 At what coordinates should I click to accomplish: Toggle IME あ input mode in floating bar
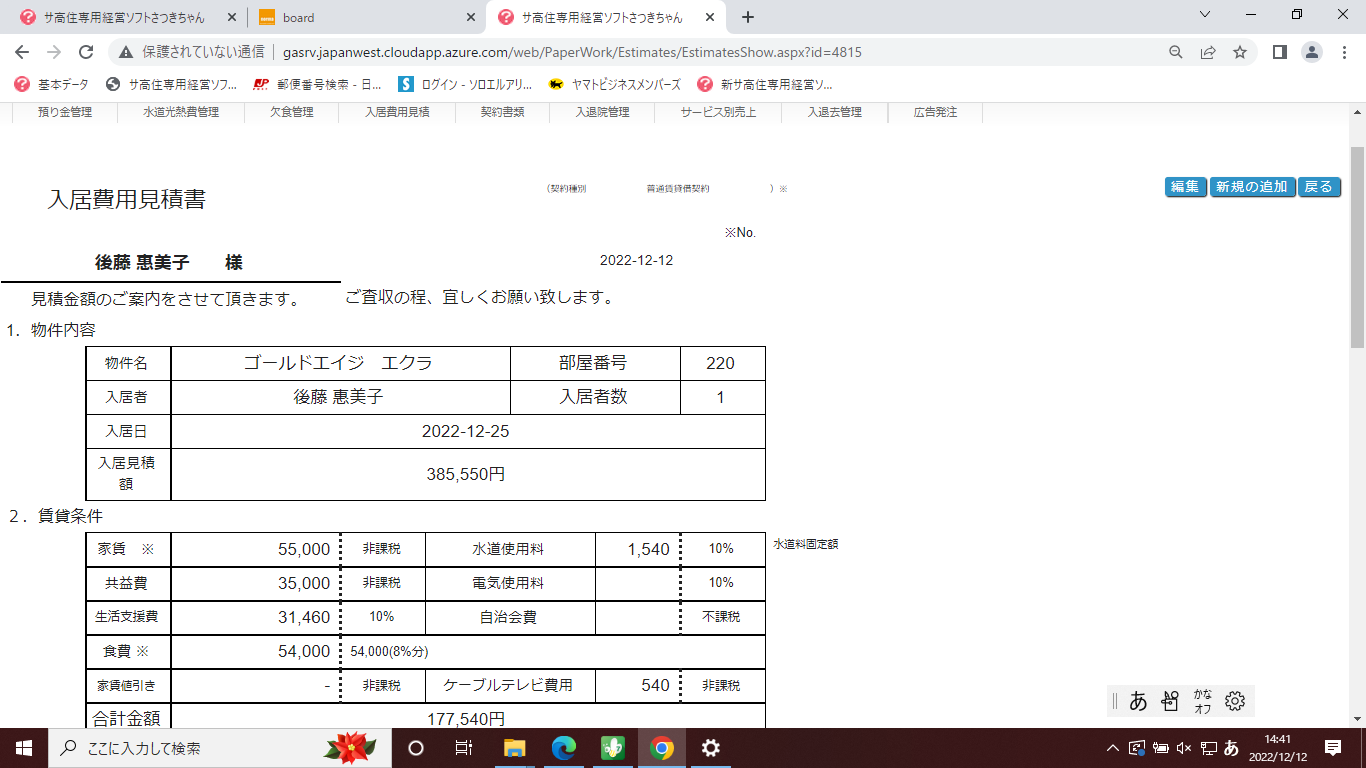(x=1138, y=701)
